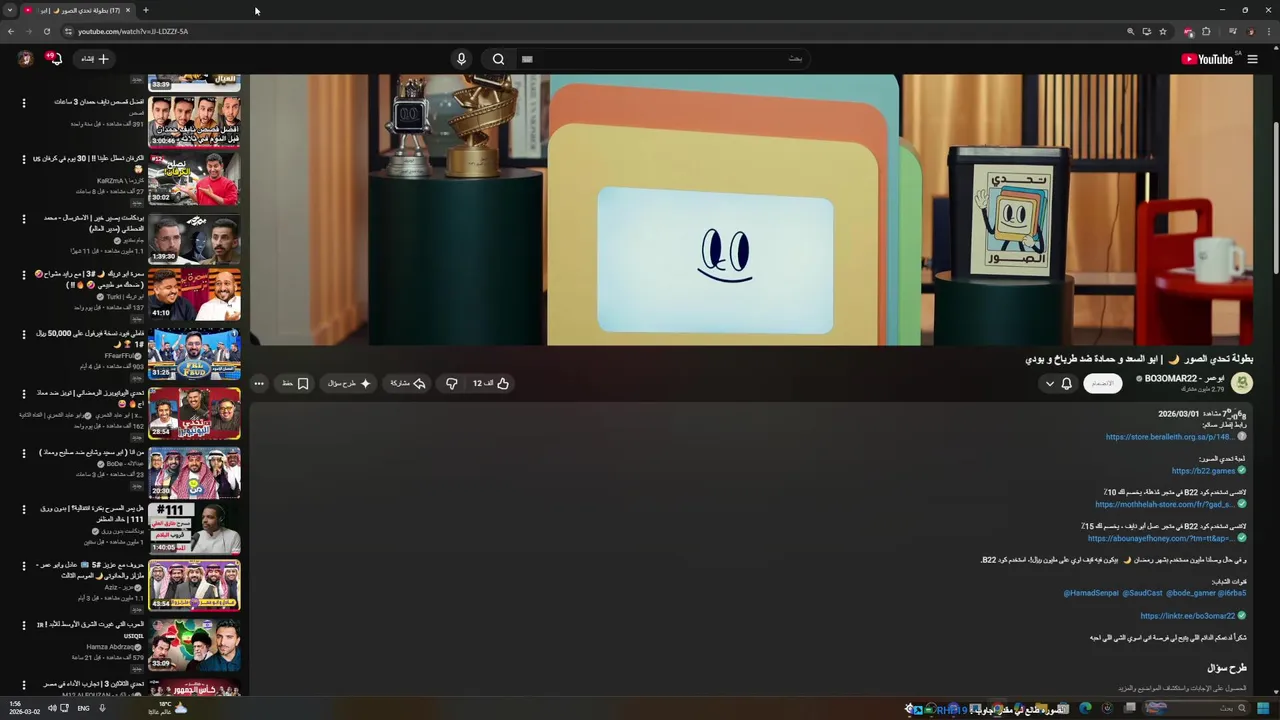1280x720 pixels.
Task: Toggle channel notification bell for BO3OMAR22
Action: (x=1066, y=384)
